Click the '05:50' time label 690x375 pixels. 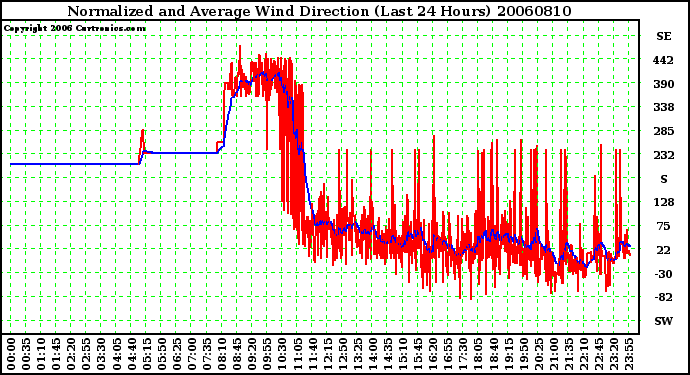[x=161, y=354]
